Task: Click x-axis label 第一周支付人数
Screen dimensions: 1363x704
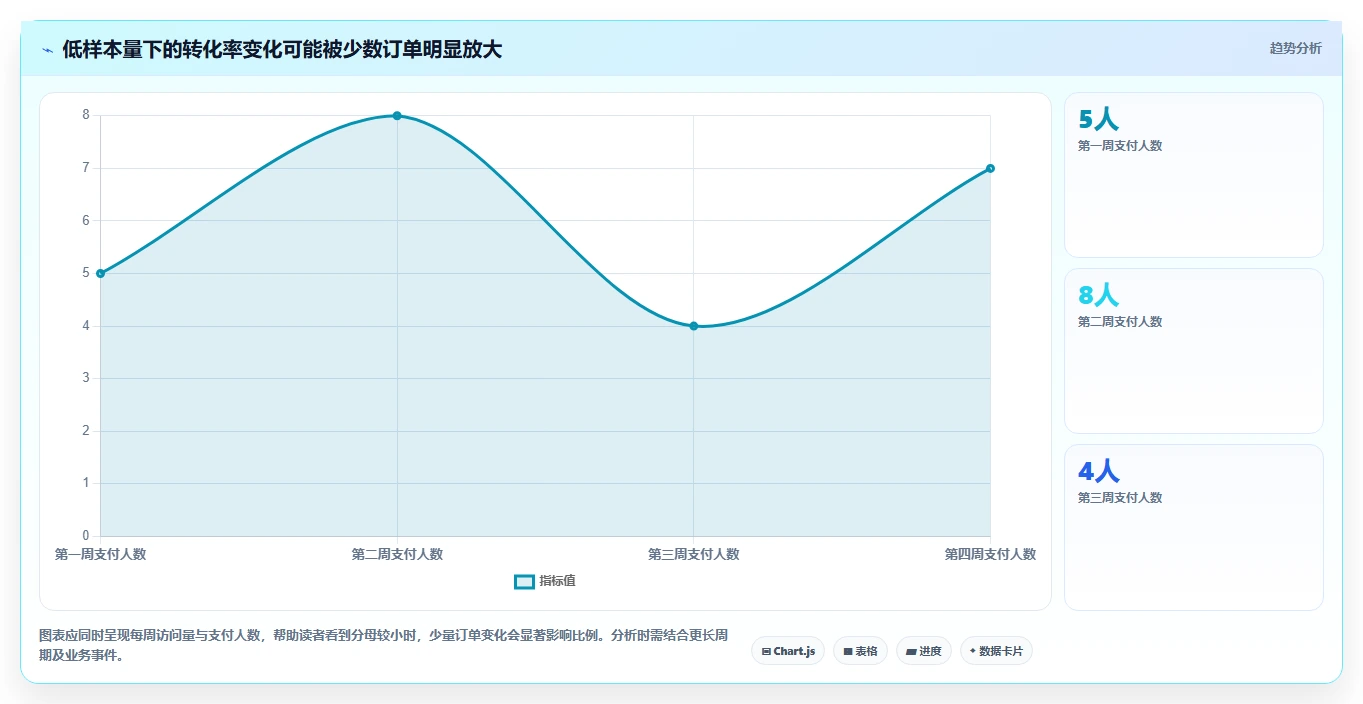Action: (100, 554)
